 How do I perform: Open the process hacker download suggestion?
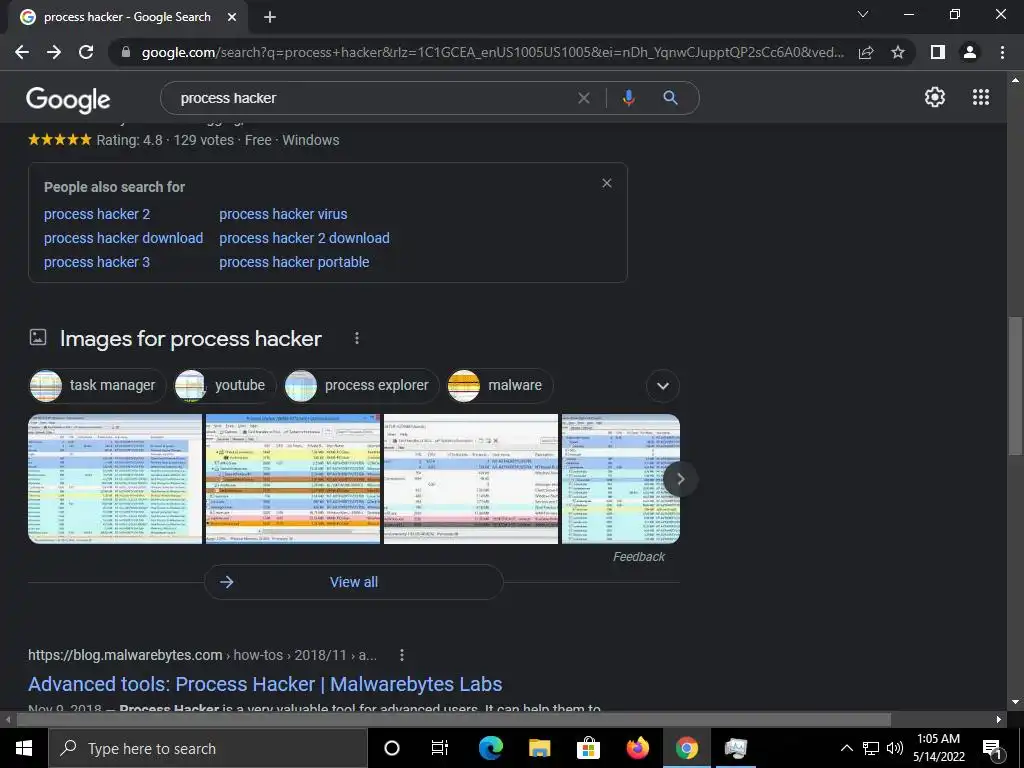pyautogui.click(x=123, y=238)
